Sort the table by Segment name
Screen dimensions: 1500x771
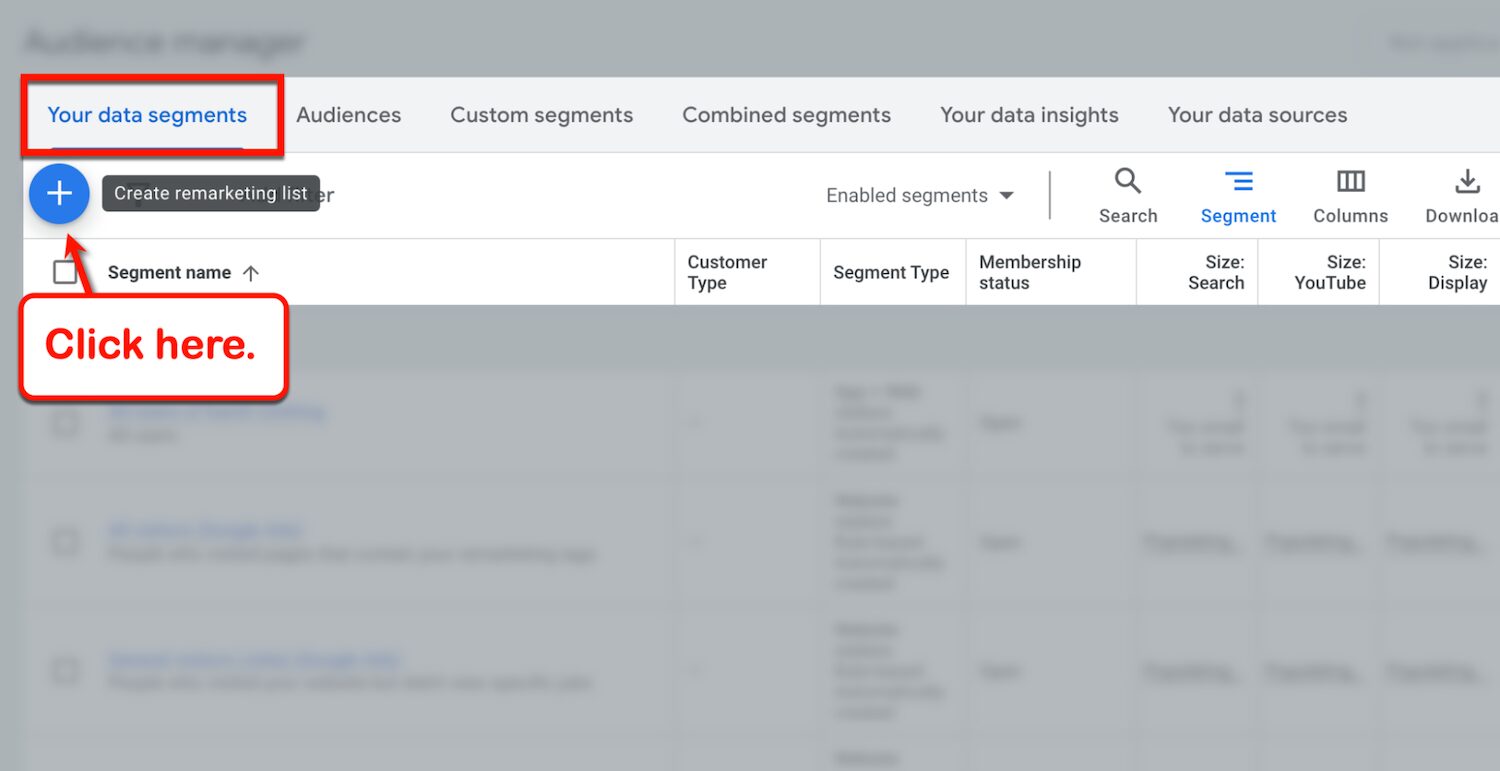[x=183, y=273]
